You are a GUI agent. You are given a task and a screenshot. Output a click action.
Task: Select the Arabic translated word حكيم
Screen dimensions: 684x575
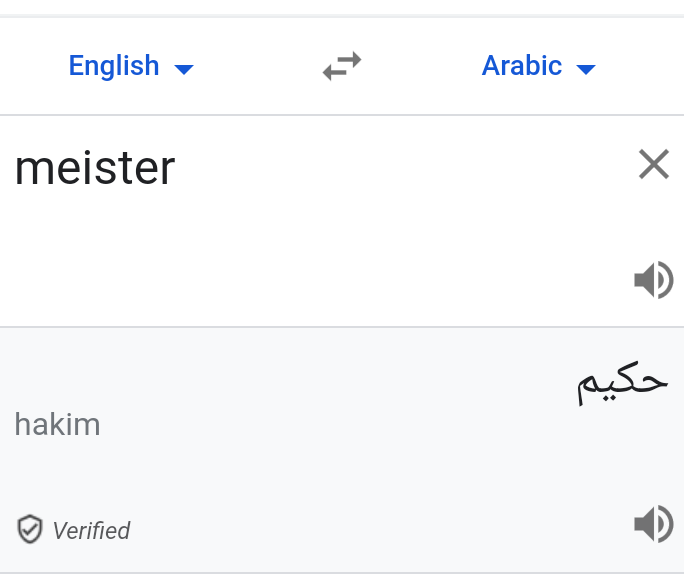(621, 383)
